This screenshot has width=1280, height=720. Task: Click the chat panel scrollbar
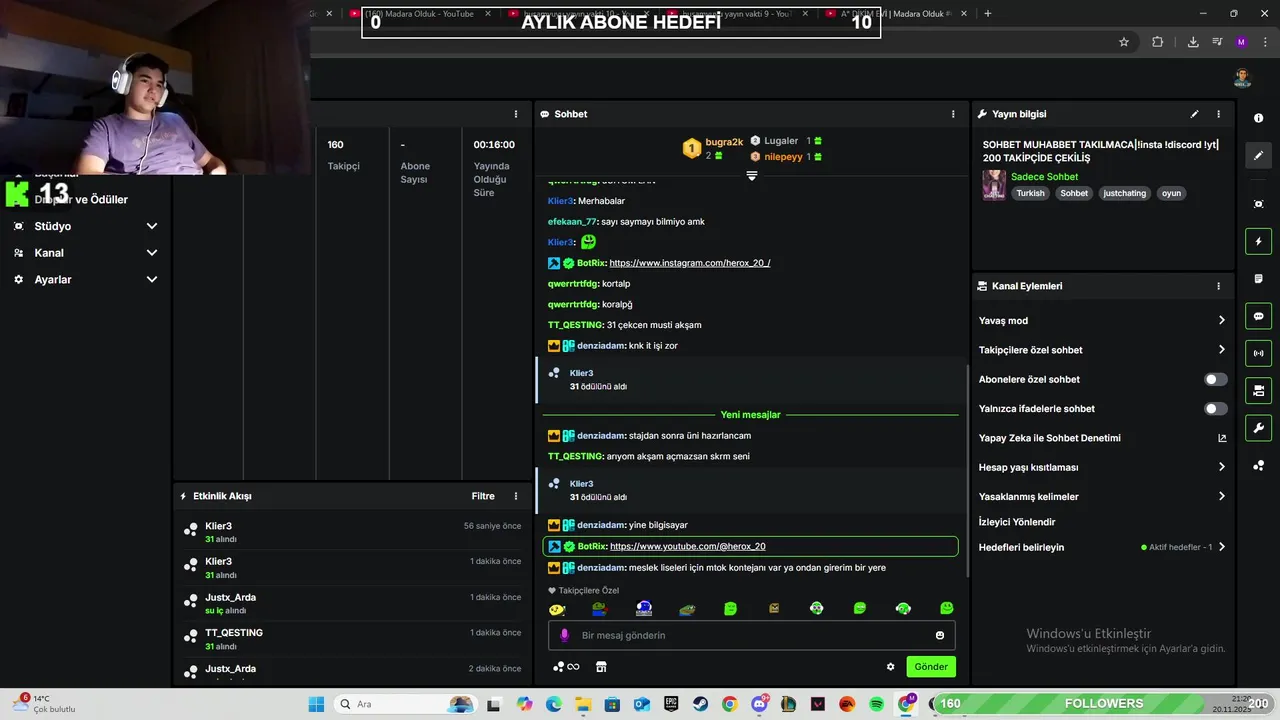coord(966,470)
